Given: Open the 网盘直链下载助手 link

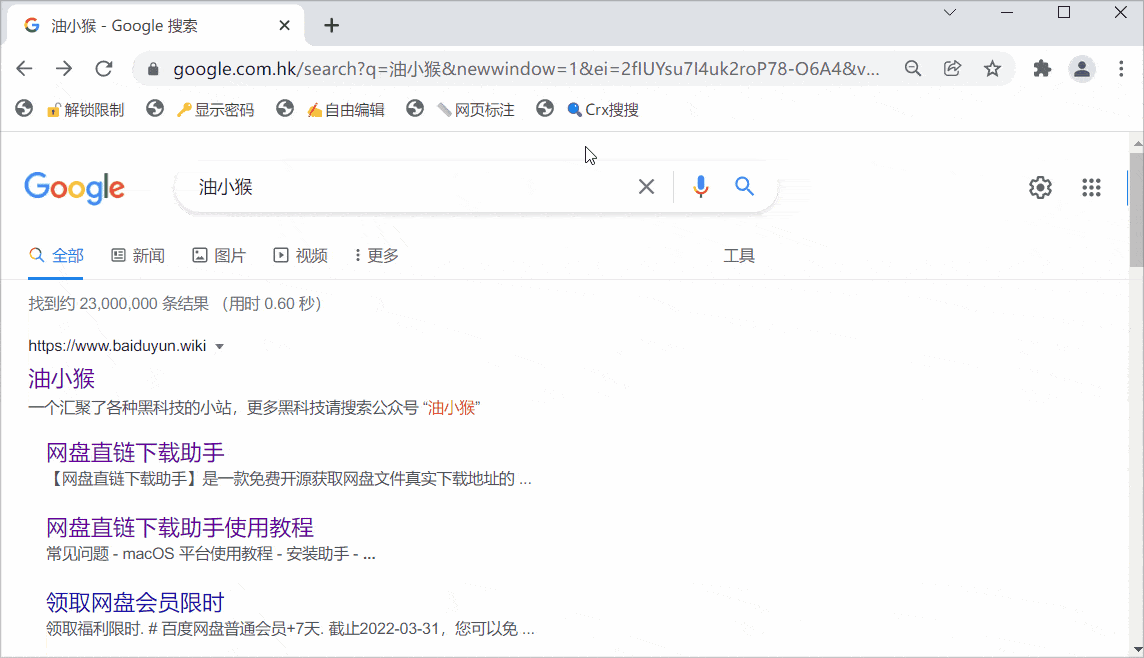Looking at the screenshot, I should point(135,452).
